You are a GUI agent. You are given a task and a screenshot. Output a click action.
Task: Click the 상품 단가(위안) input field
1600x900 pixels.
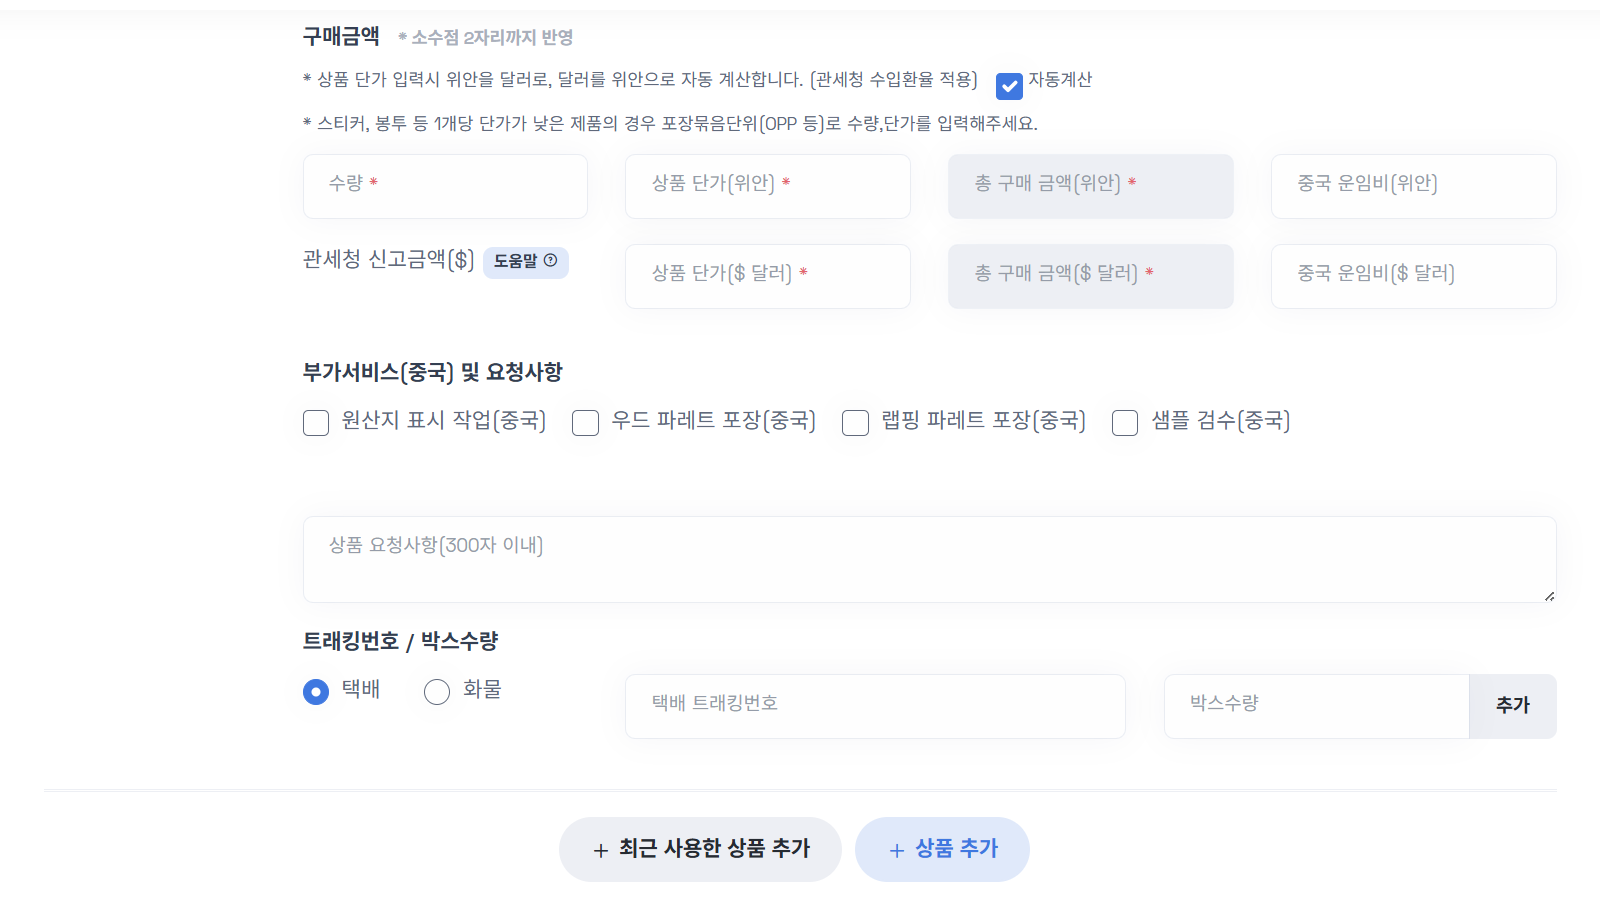point(767,186)
